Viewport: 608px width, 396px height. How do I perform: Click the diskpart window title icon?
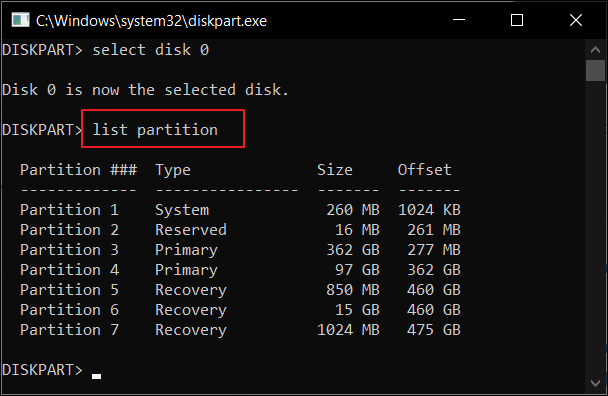[x=21, y=20]
